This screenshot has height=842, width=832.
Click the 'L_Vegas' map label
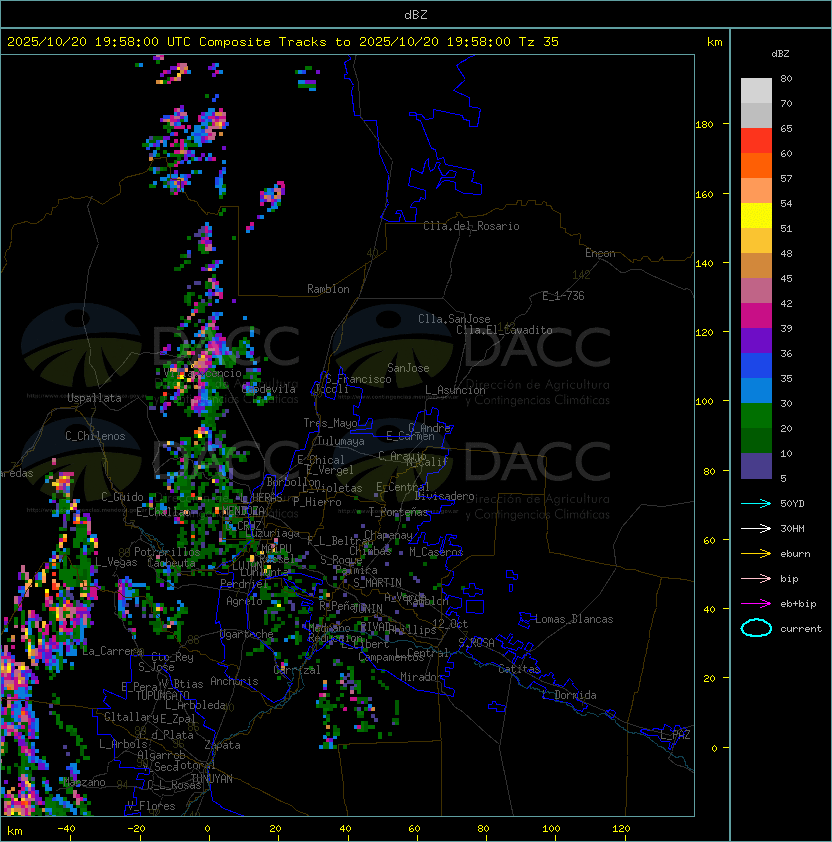[x=116, y=562]
